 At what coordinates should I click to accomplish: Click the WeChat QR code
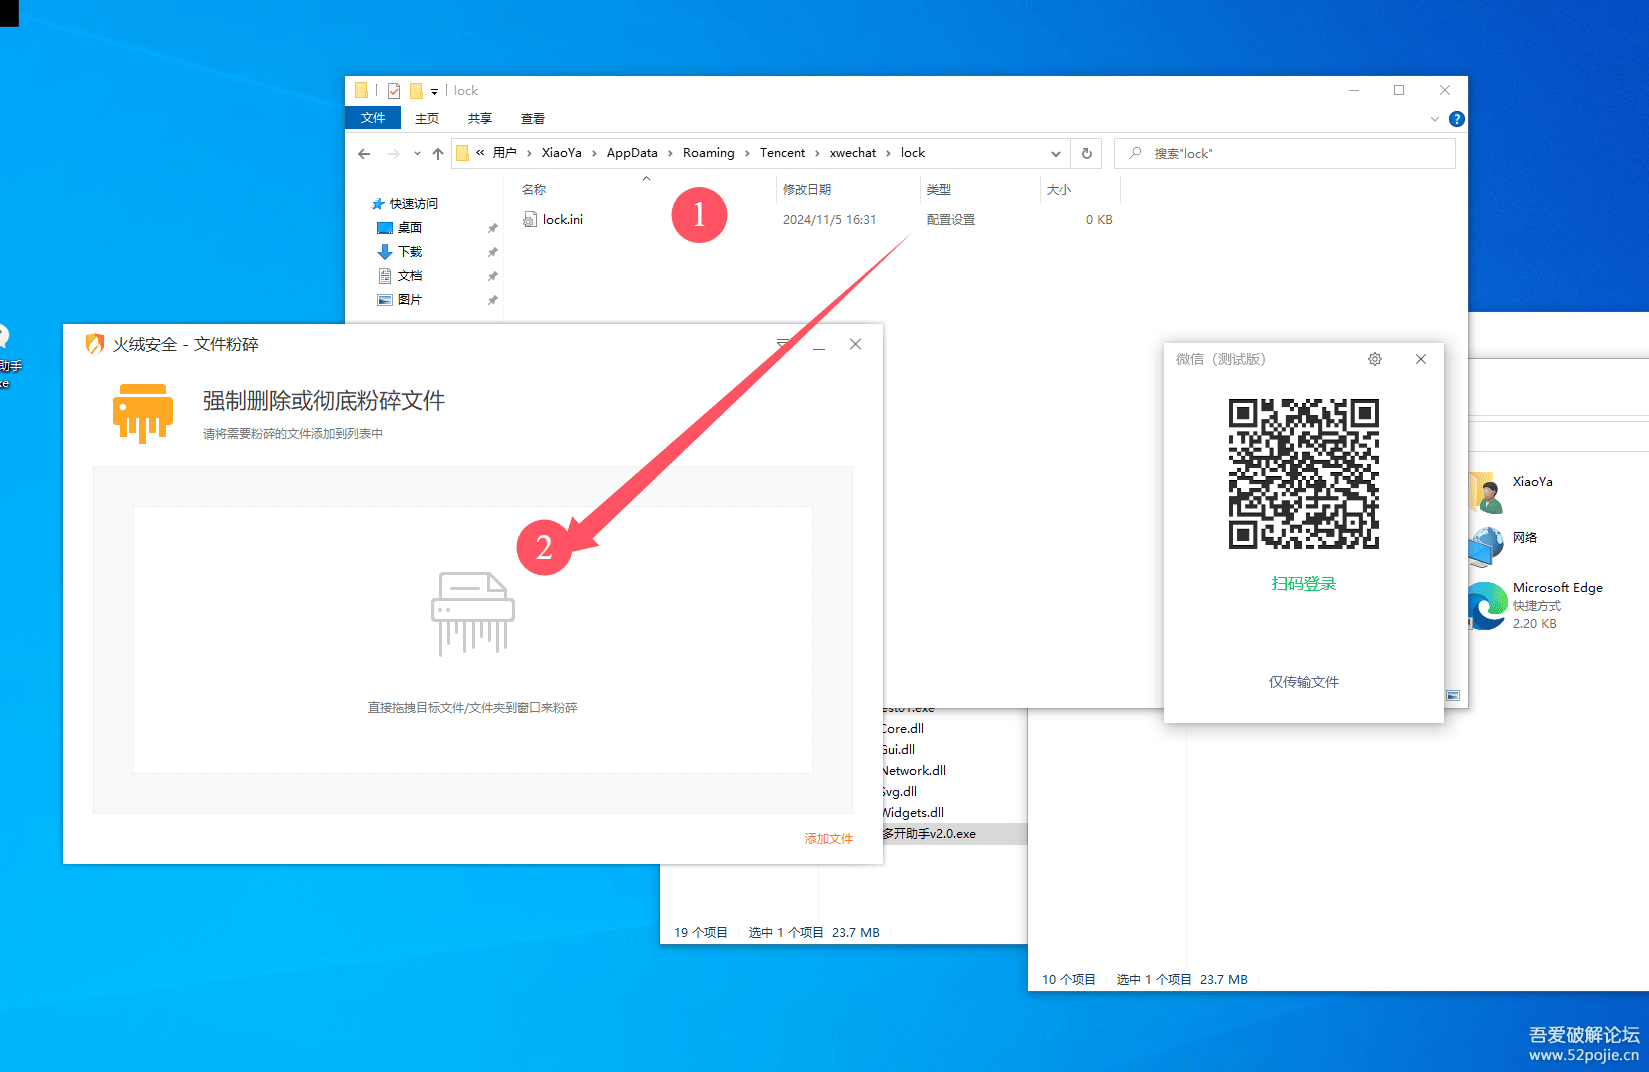pyautogui.click(x=1304, y=474)
